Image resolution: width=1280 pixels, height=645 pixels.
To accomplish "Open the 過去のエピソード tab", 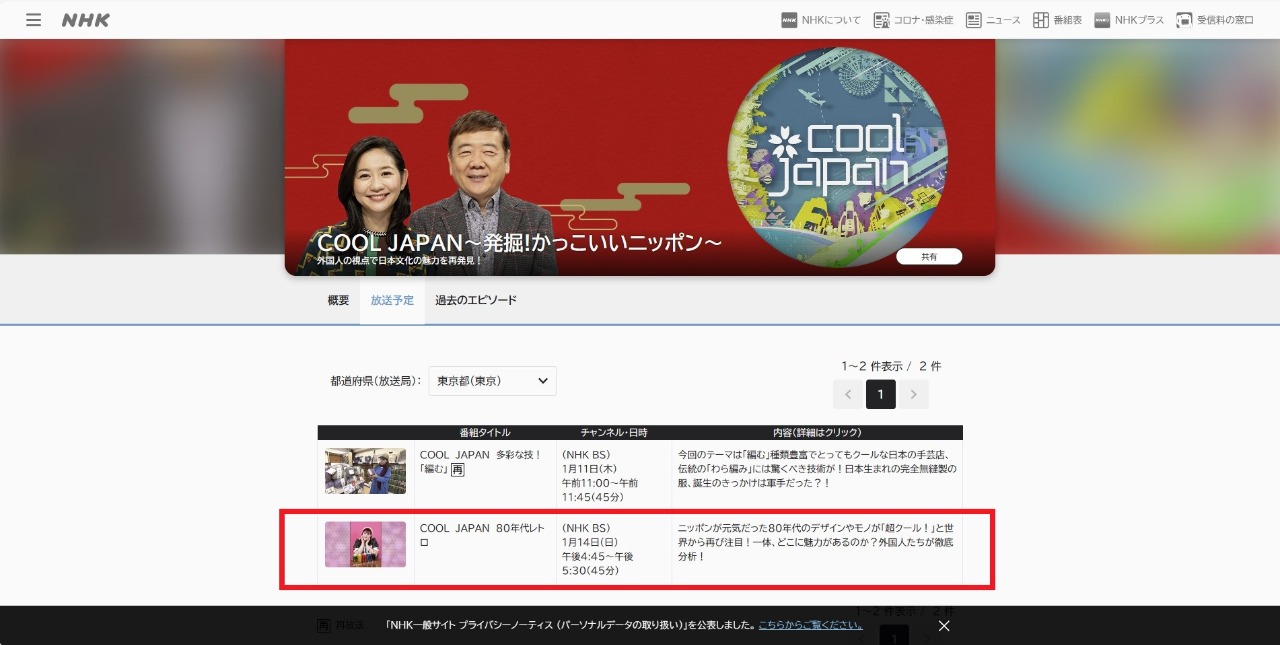I will tap(476, 300).
